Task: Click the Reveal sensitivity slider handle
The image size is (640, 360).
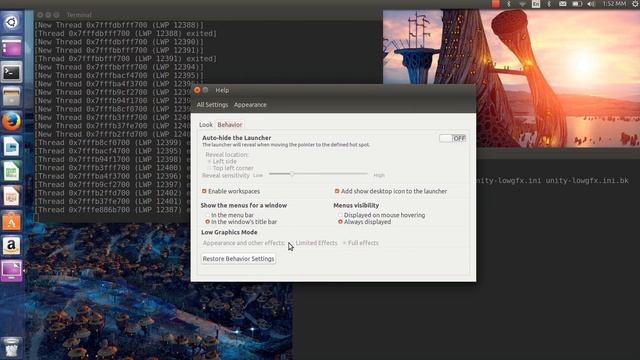Action: pyautogui.click(x=292, y=174)
